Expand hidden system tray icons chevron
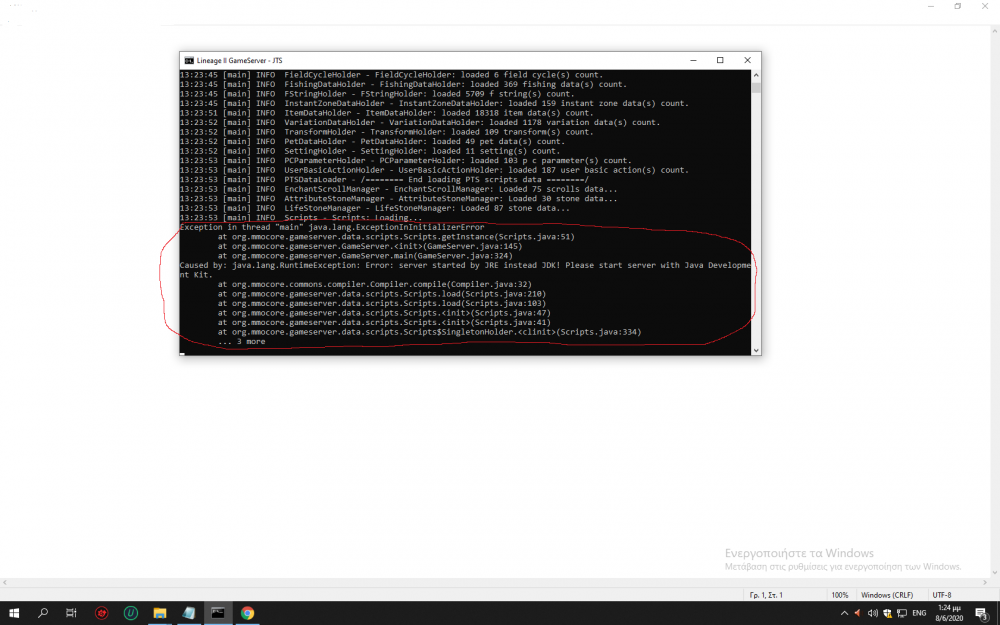The width and height of the screenshot is (1000, 625). coord(844,613)
